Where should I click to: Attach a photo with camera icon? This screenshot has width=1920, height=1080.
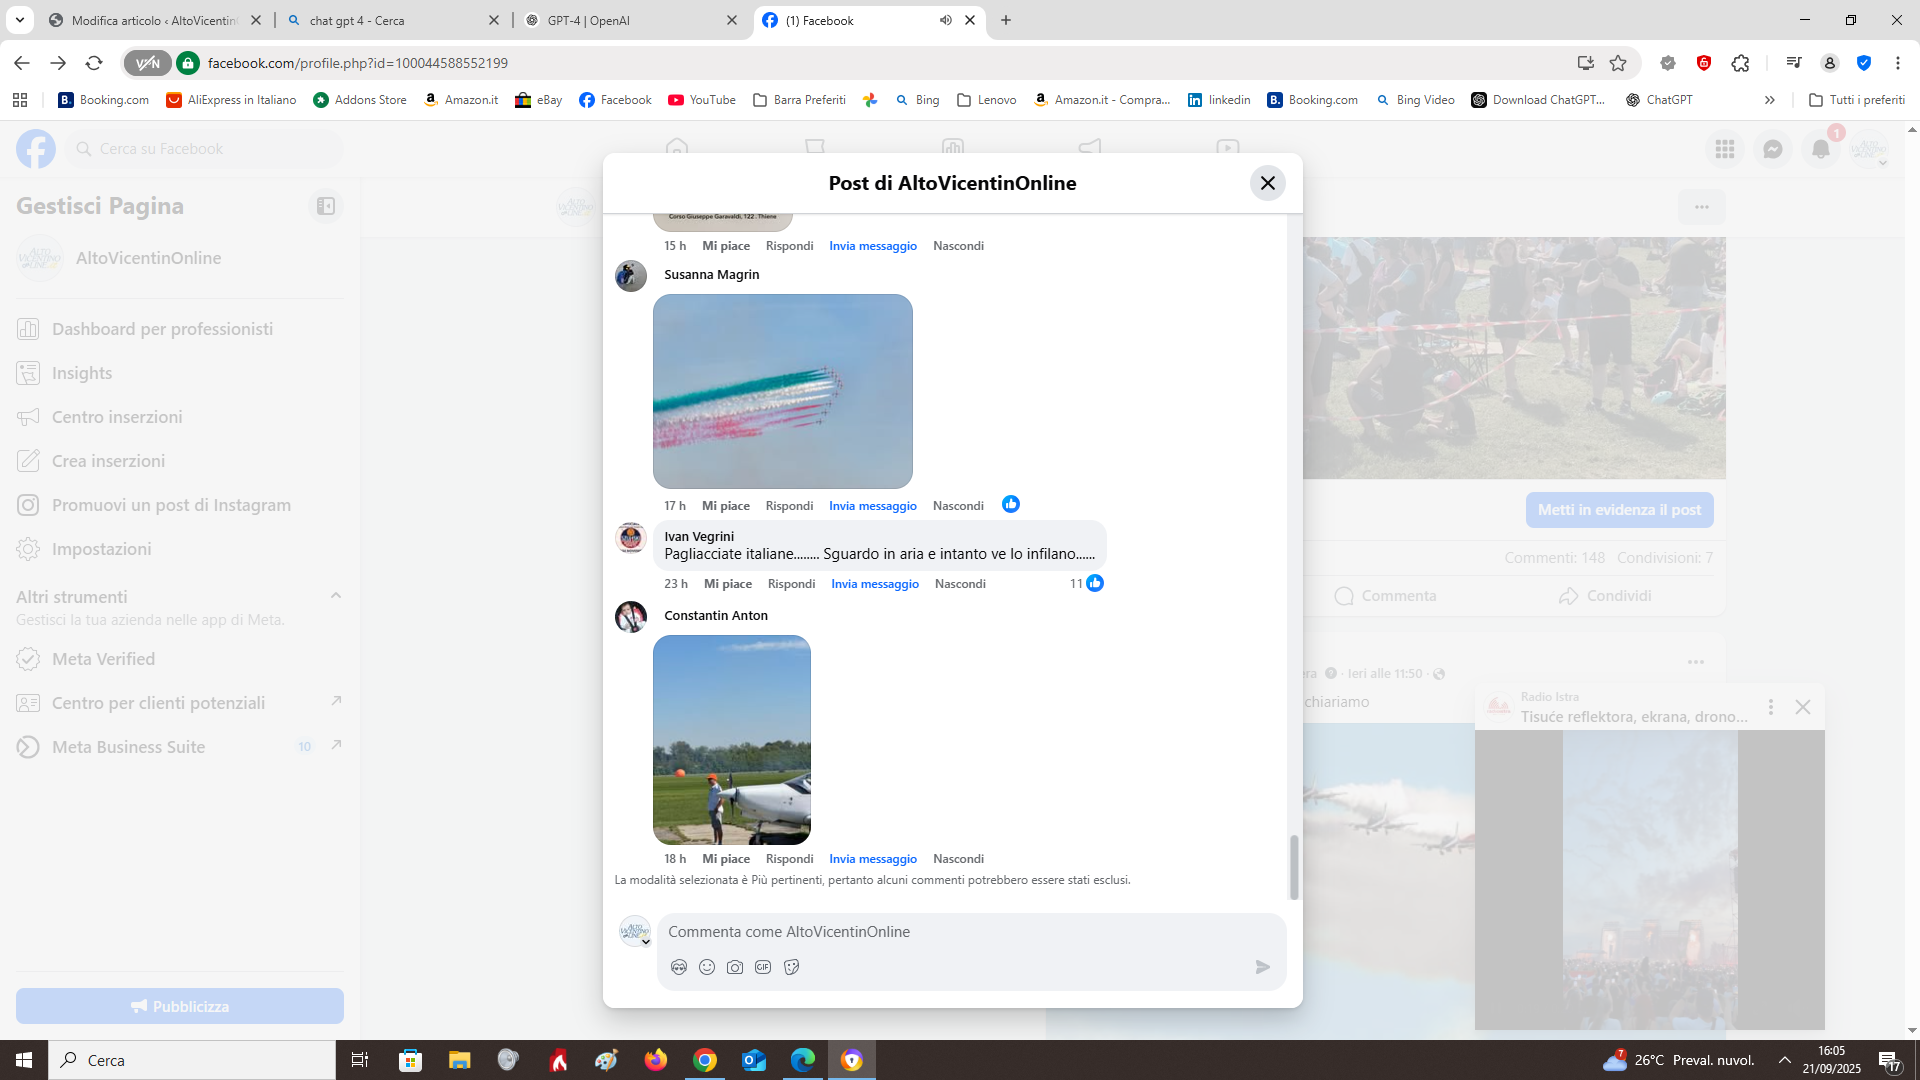735,967
